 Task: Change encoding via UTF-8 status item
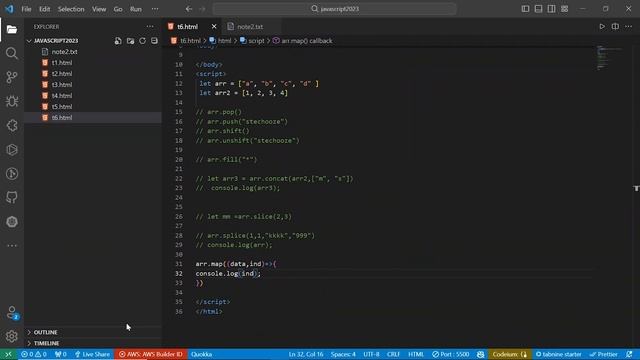(x=371, y=354)
